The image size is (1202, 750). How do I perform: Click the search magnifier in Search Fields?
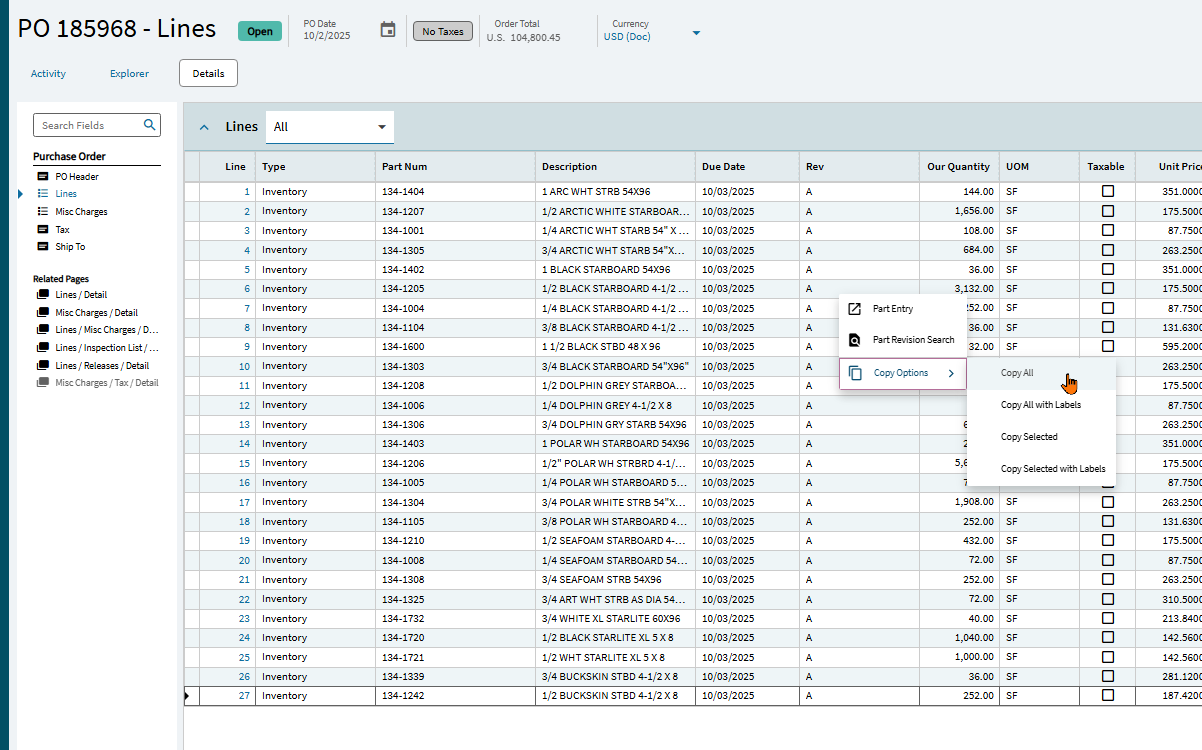tap(149, 125)
